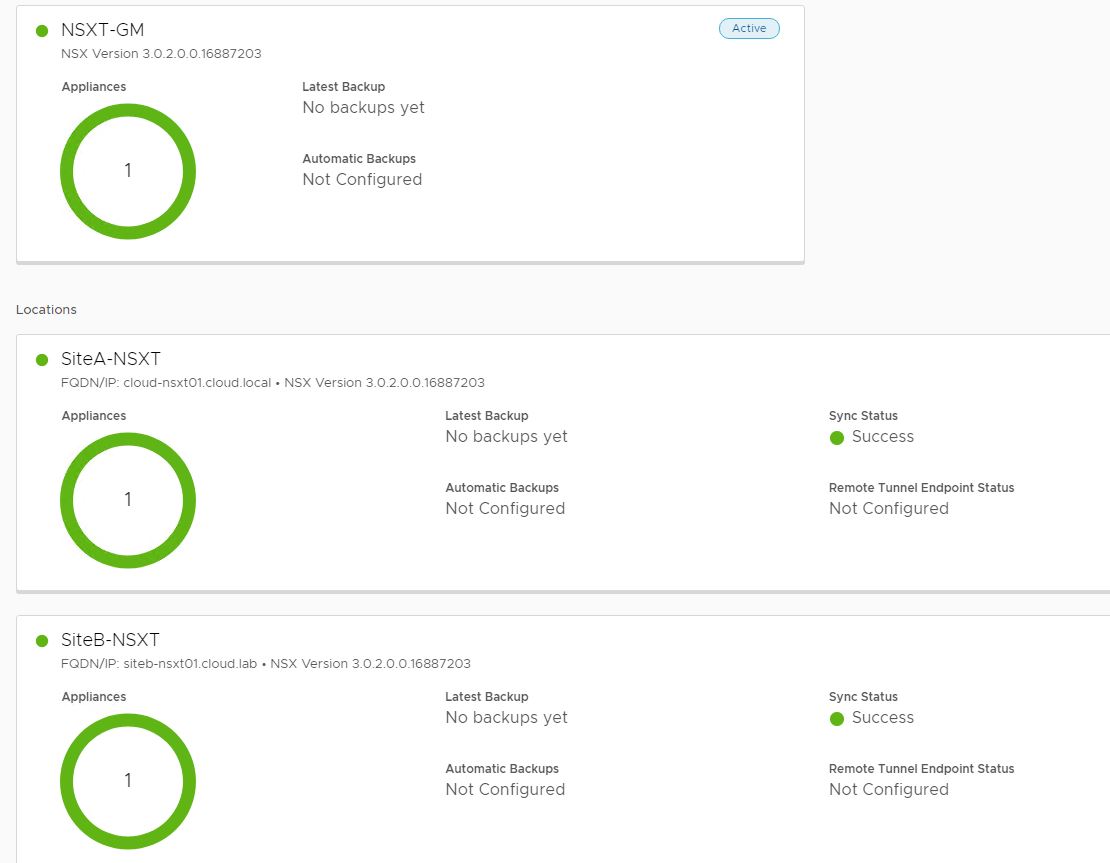Click SiteA-NSXT Automatic Backups Not Configured
This screenshot has height=863, width=1110.
505,509
